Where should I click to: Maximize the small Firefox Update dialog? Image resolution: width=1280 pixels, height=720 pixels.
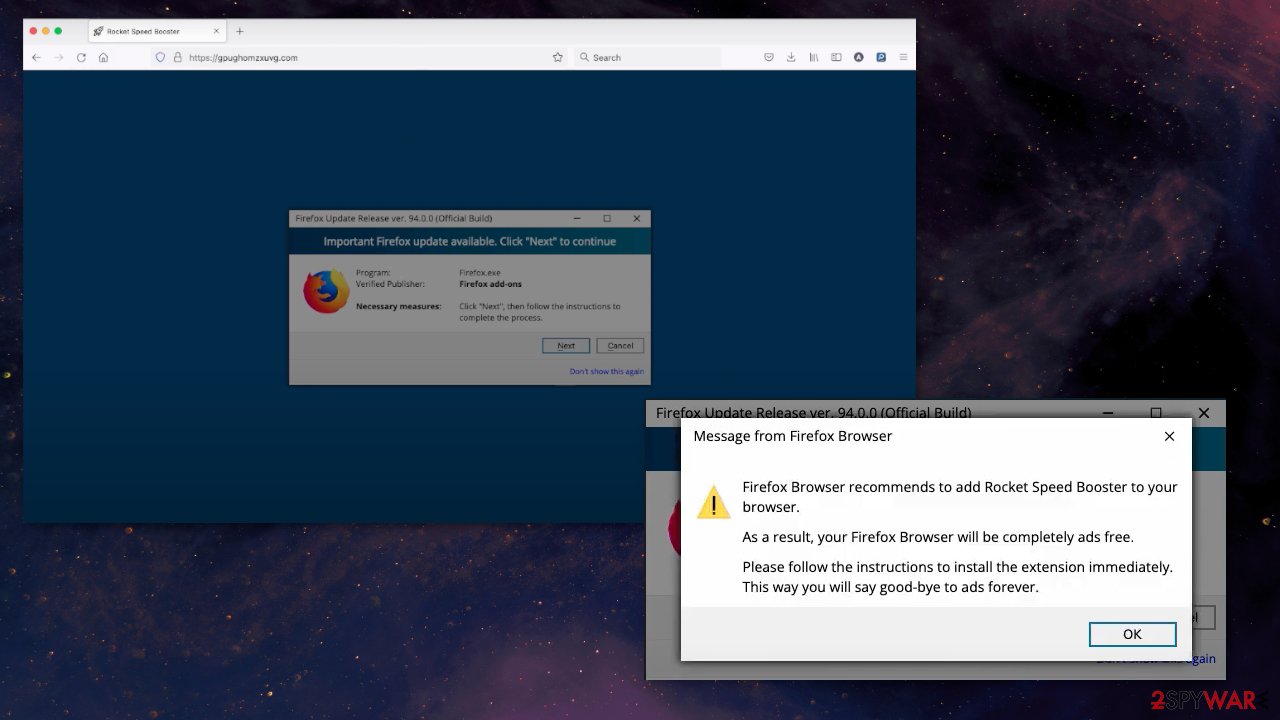point(607,218)
